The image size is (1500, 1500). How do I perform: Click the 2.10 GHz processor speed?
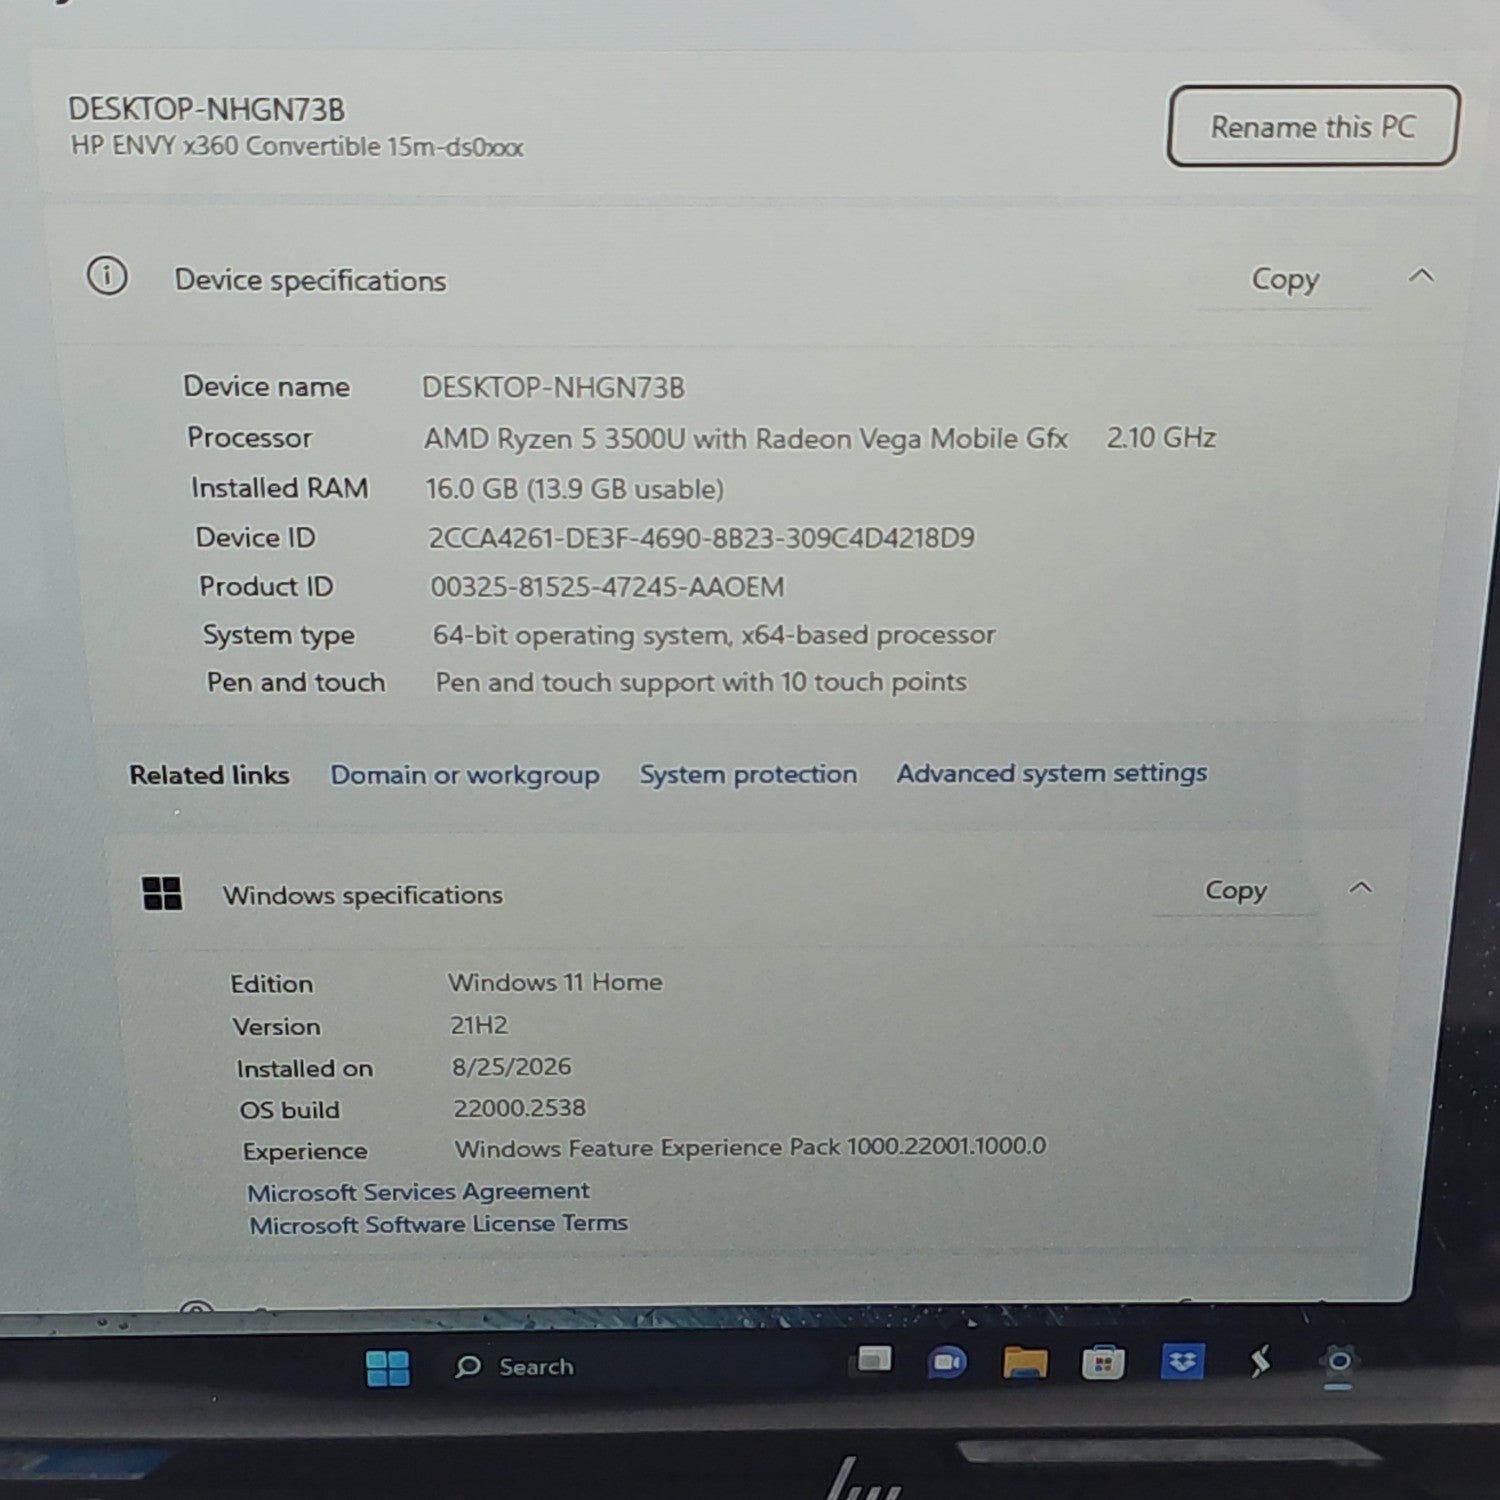[x=1161, y=437]
